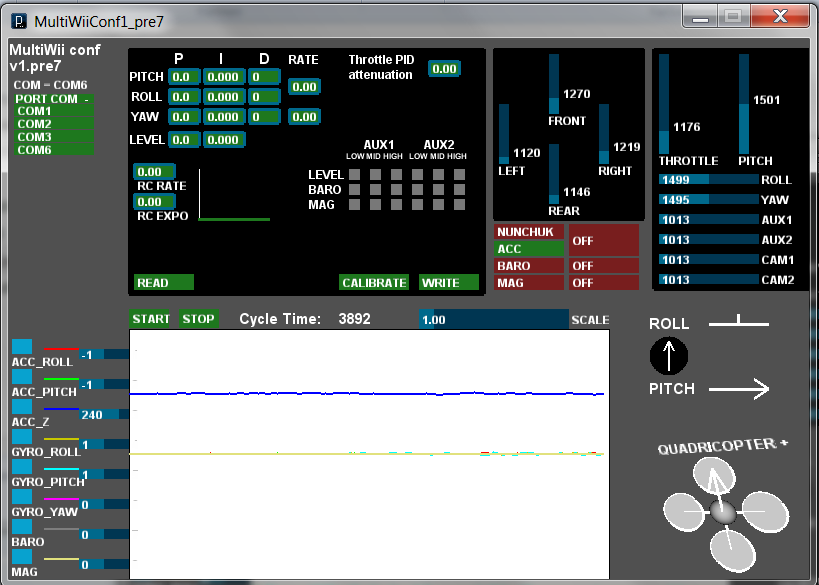Check LEVEL AUX2 HIGH box
Viewport: 819px width, 585px height.
(x=460, y=174)
